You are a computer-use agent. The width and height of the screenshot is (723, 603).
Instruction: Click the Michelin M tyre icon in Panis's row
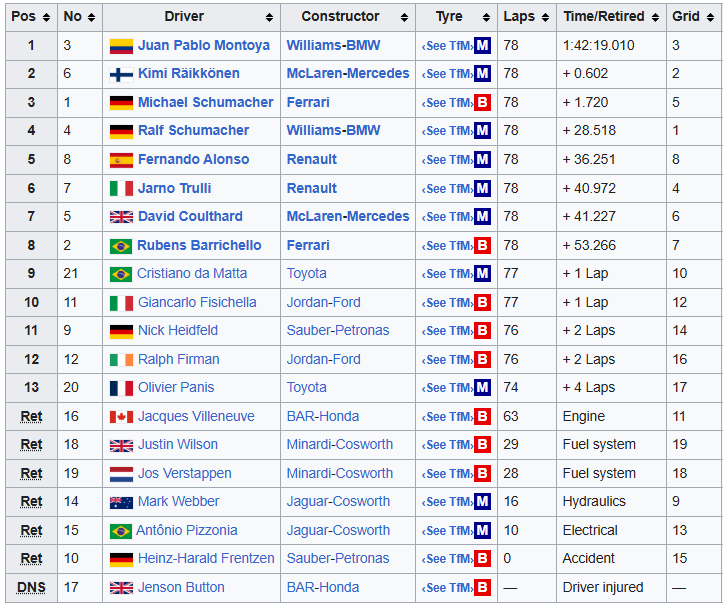[482, 388]
